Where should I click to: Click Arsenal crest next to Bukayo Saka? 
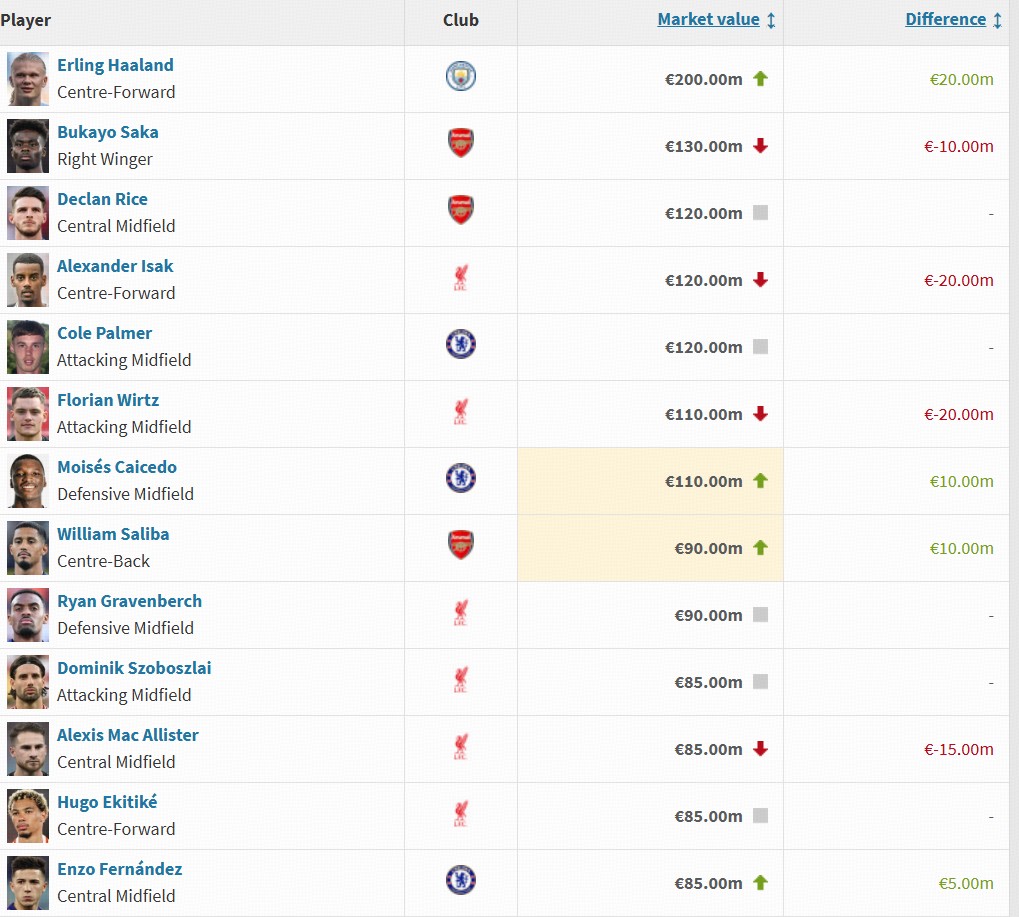tap(461, 144)
